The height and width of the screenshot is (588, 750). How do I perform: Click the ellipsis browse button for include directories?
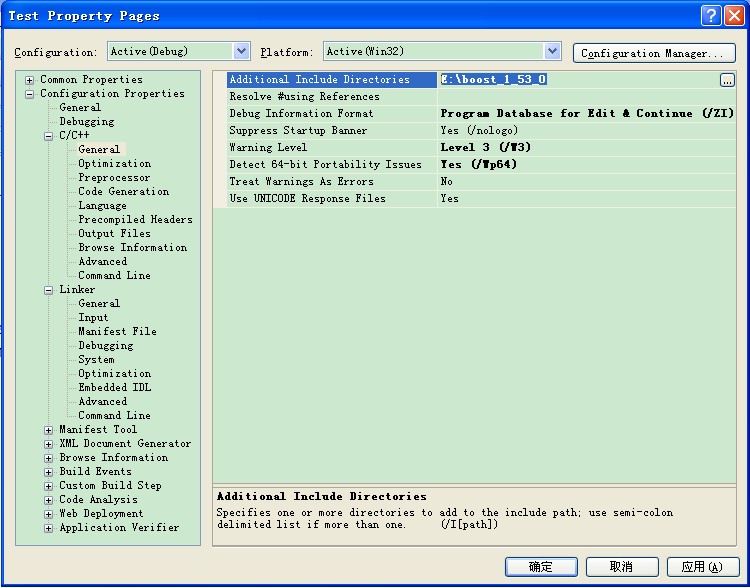click(727, 80)
